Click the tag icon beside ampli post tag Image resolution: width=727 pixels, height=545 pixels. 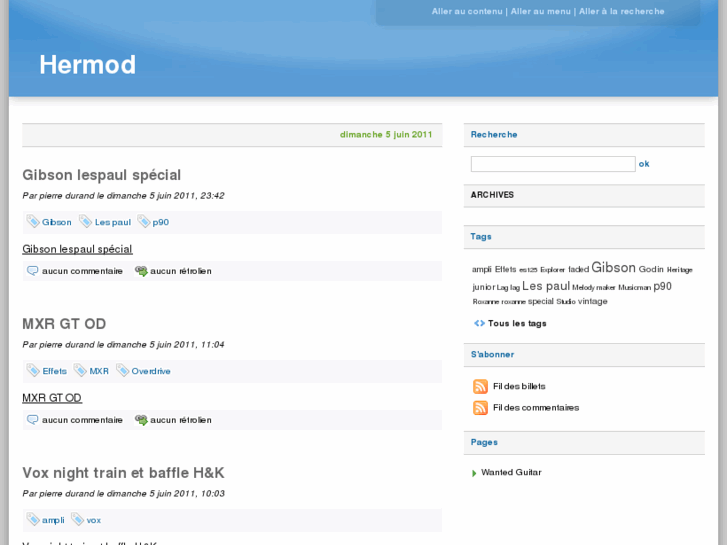click(x=33, y=519)
